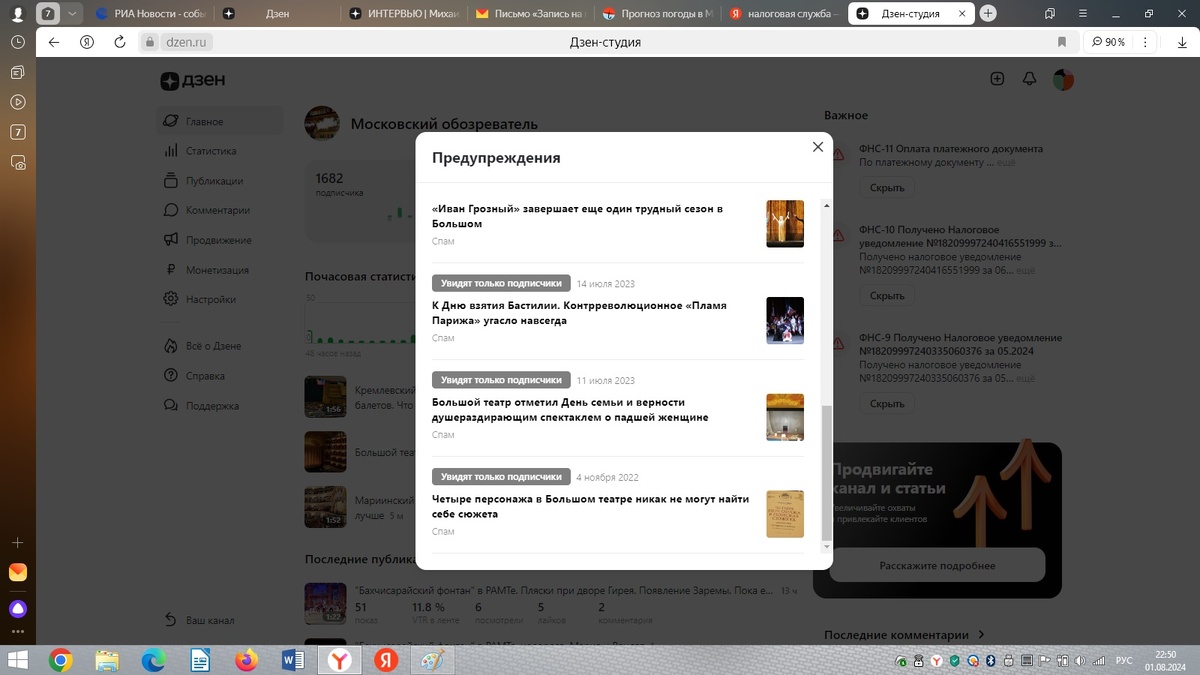Screen dimensions: 1200x675
Task: Click the browser back arrow
Action: coord(54,42)
